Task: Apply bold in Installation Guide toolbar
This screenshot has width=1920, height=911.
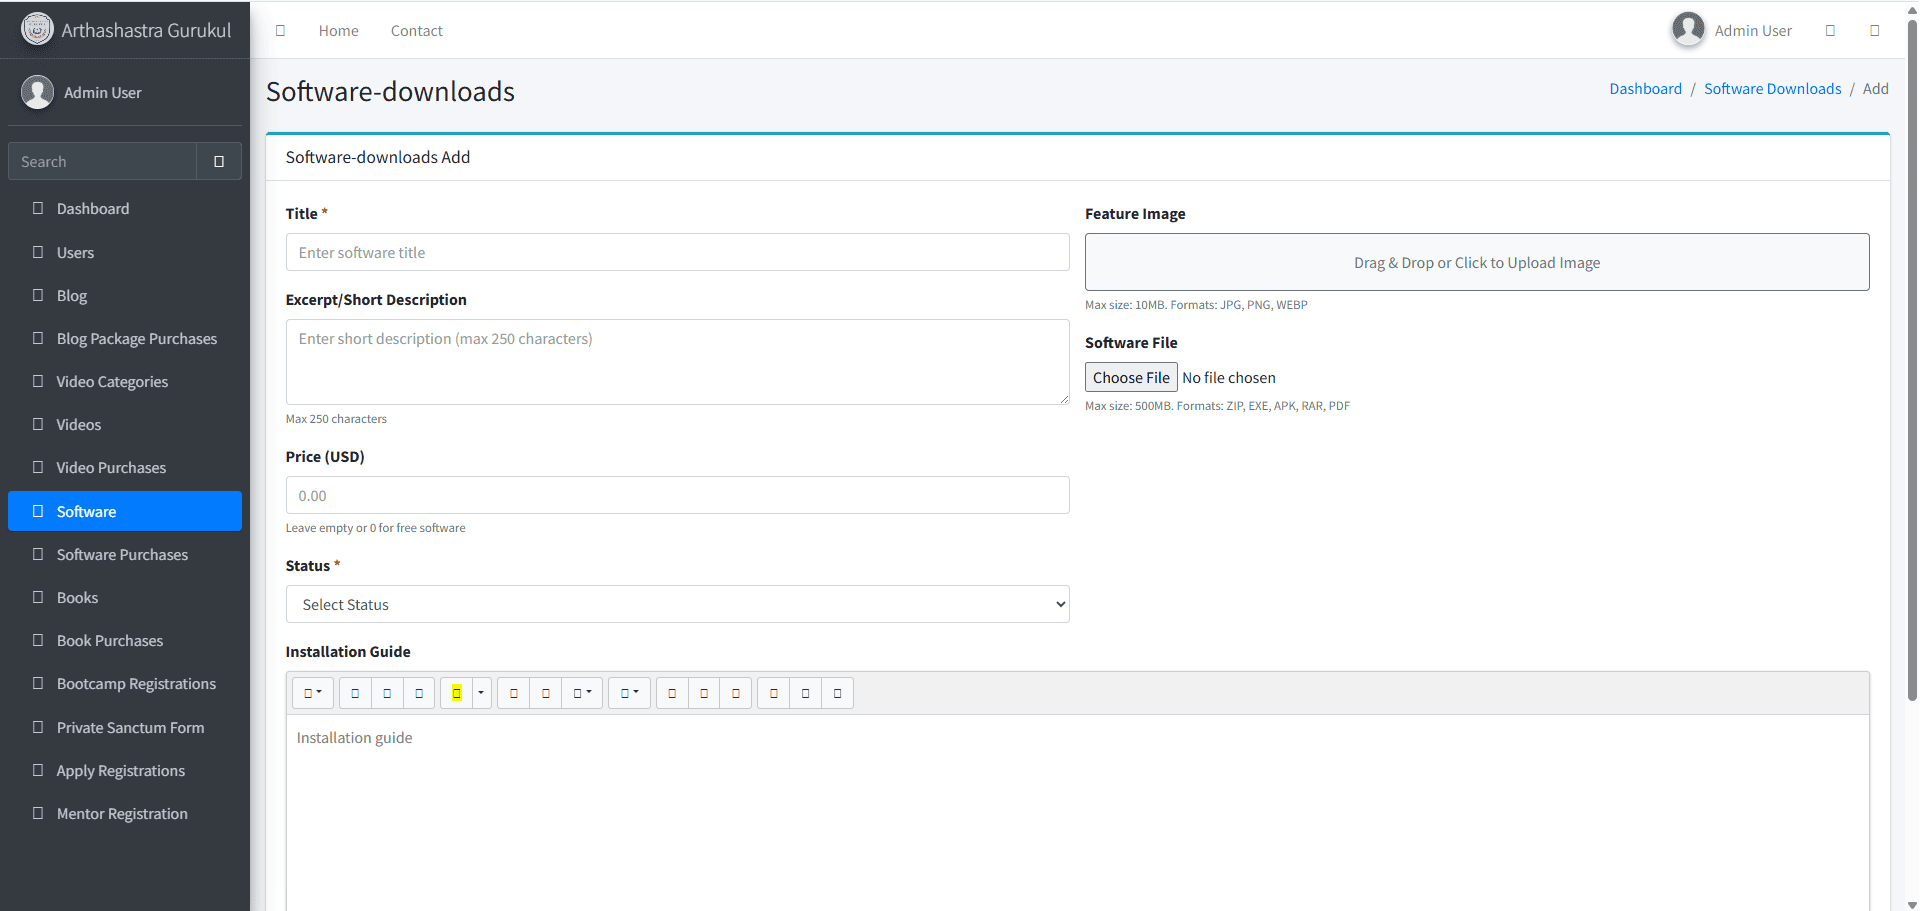Action: (x=355, y=693)
